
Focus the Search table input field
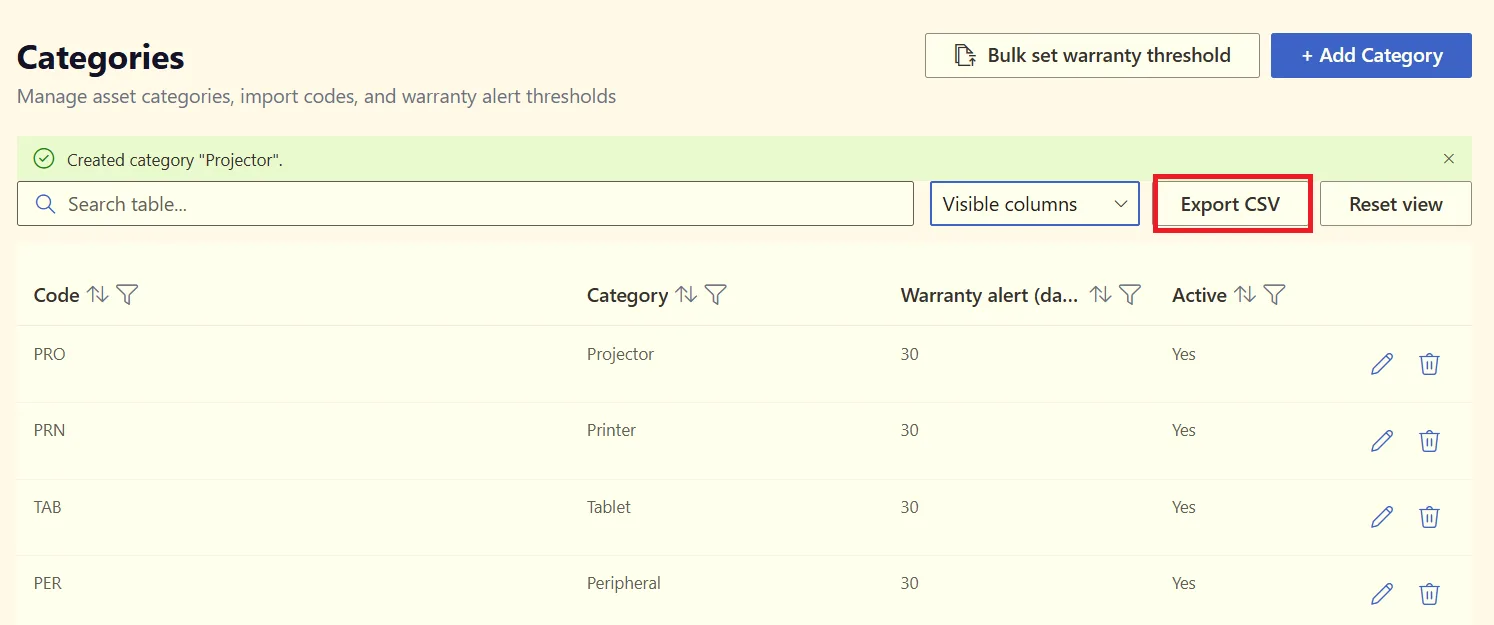click(465, 204)
